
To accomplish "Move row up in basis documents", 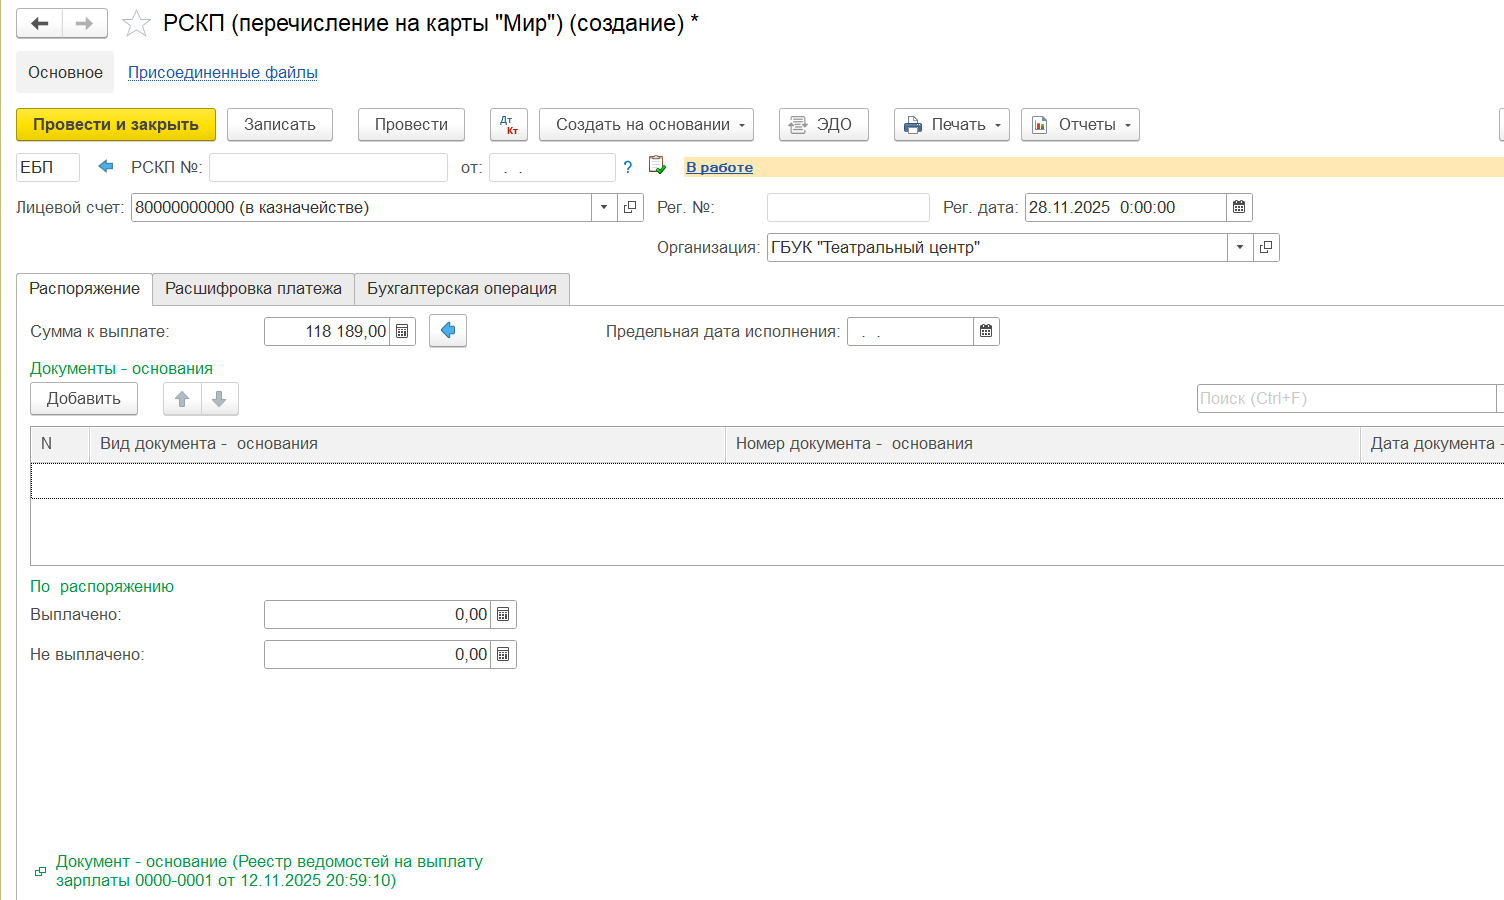I will pyautogui.click(x=182, y=399).
